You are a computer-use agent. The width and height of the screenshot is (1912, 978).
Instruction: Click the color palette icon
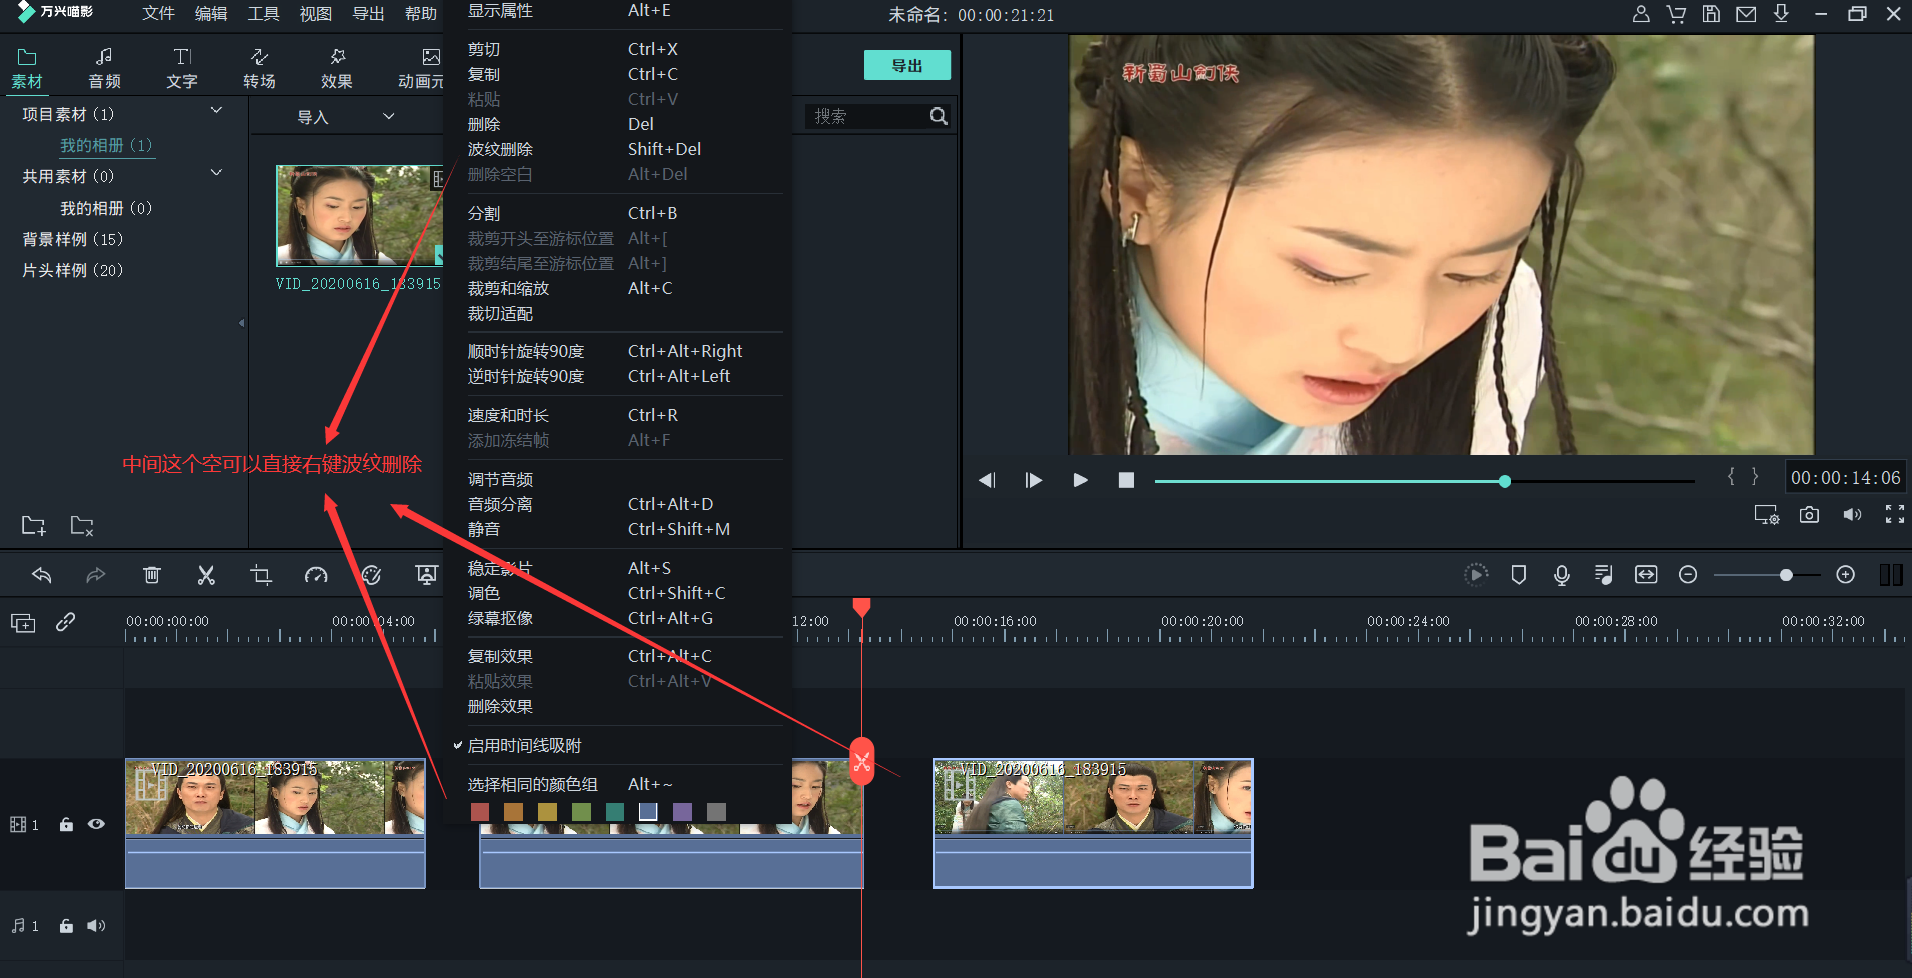pyautogui.click(x=371, y=575)
